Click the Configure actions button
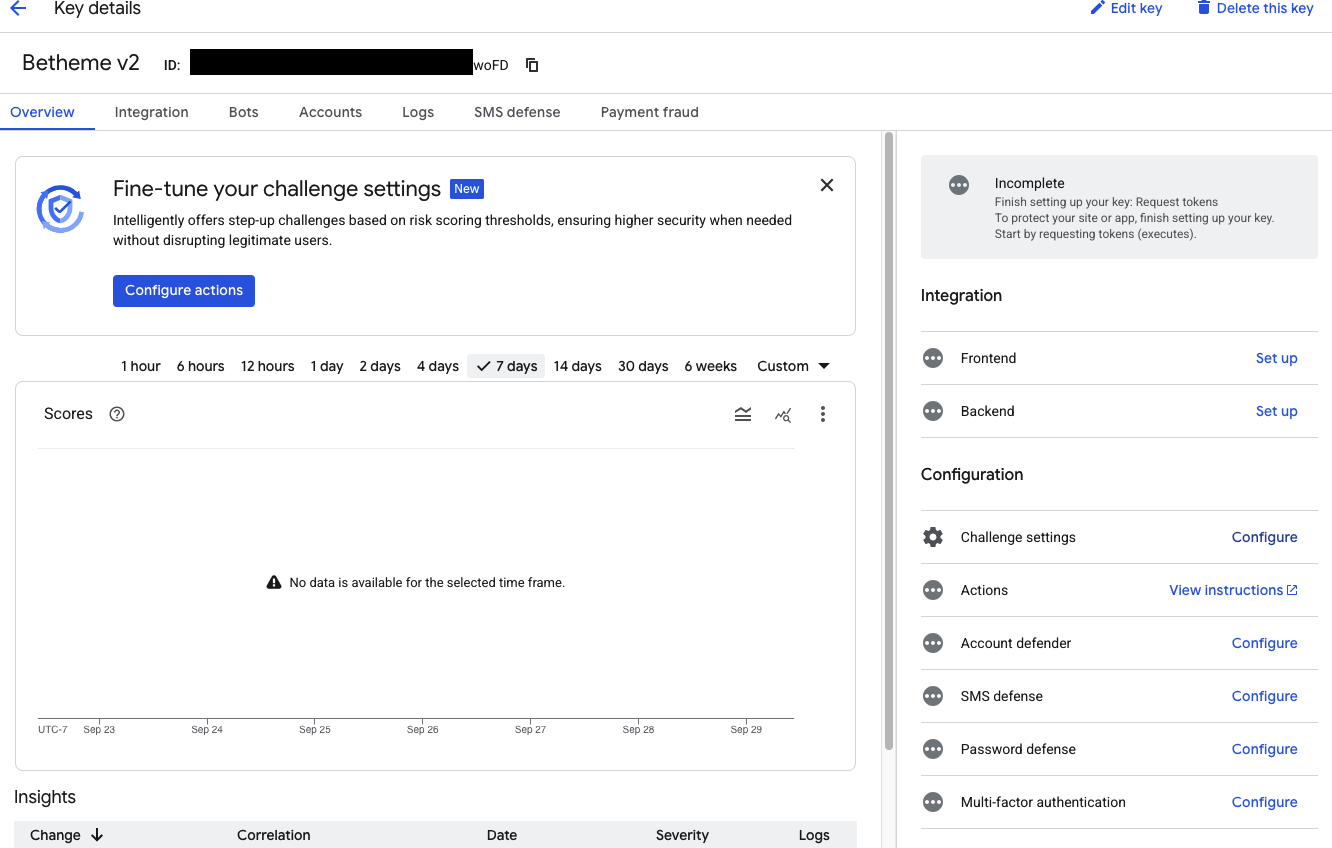 (x=184, y=291)
